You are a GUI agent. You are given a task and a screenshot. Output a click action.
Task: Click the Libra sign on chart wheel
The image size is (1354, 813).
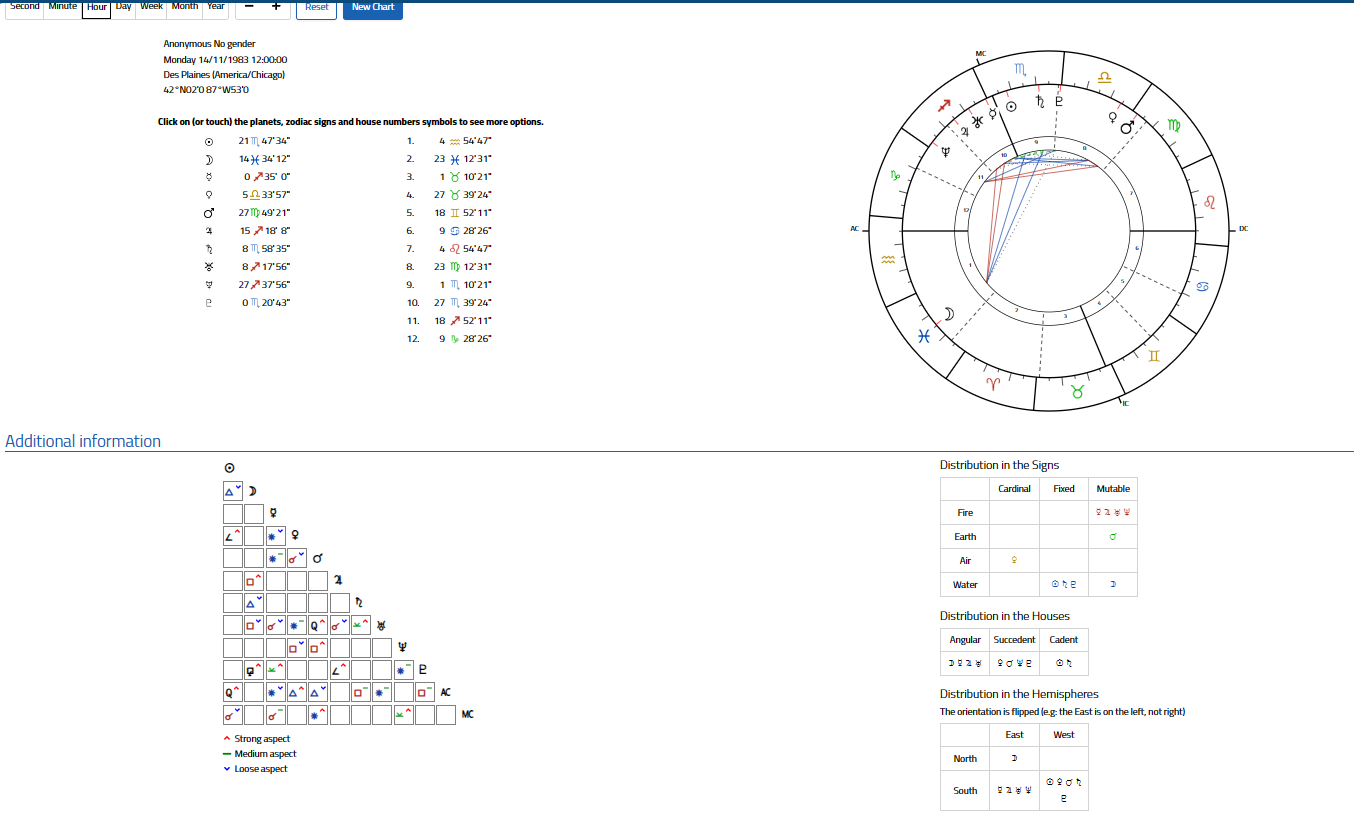click(1104, 77)
